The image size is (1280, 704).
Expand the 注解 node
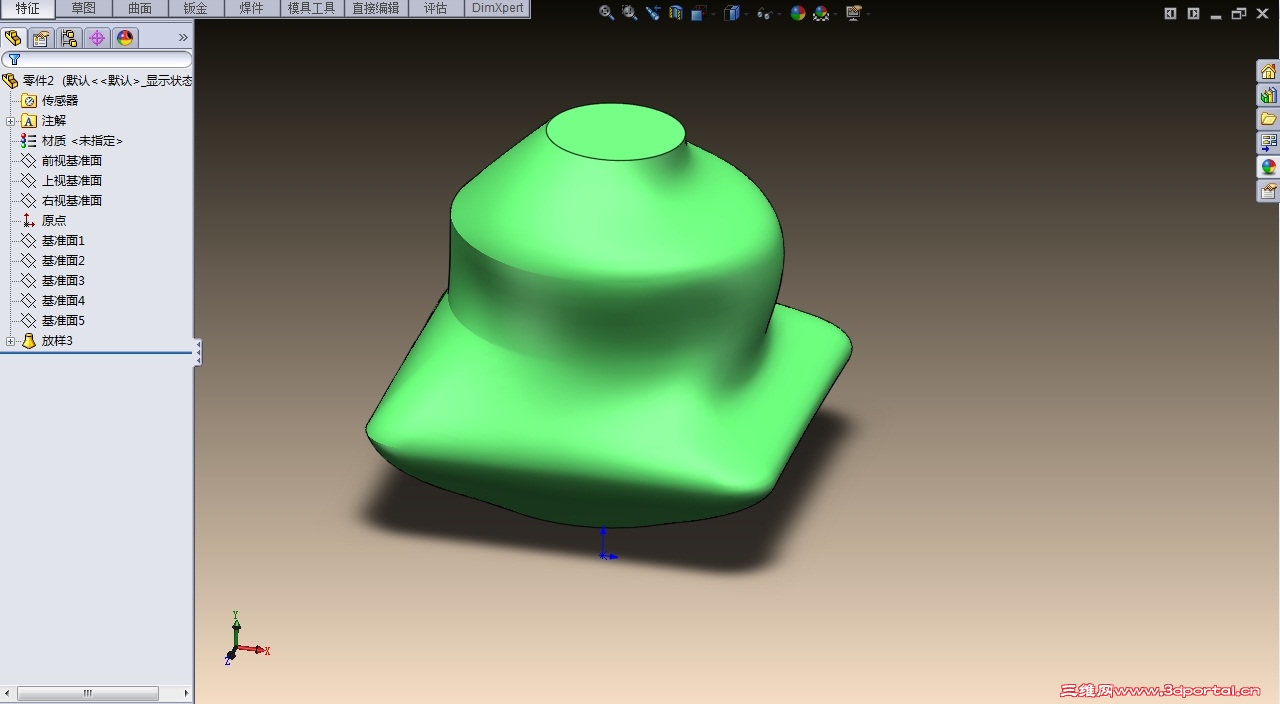tap(10, 121)
